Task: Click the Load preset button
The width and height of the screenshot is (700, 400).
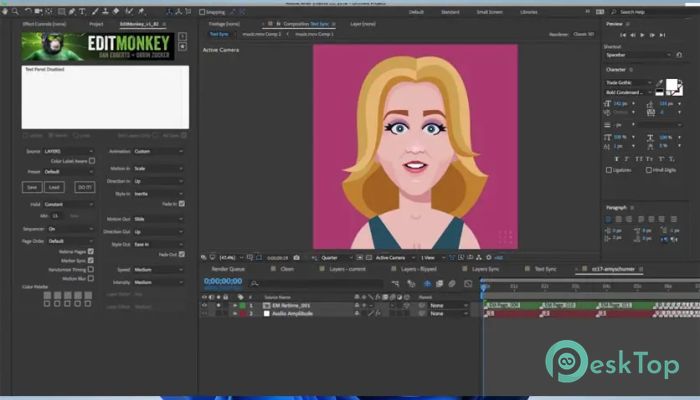Action: [54, 188]
